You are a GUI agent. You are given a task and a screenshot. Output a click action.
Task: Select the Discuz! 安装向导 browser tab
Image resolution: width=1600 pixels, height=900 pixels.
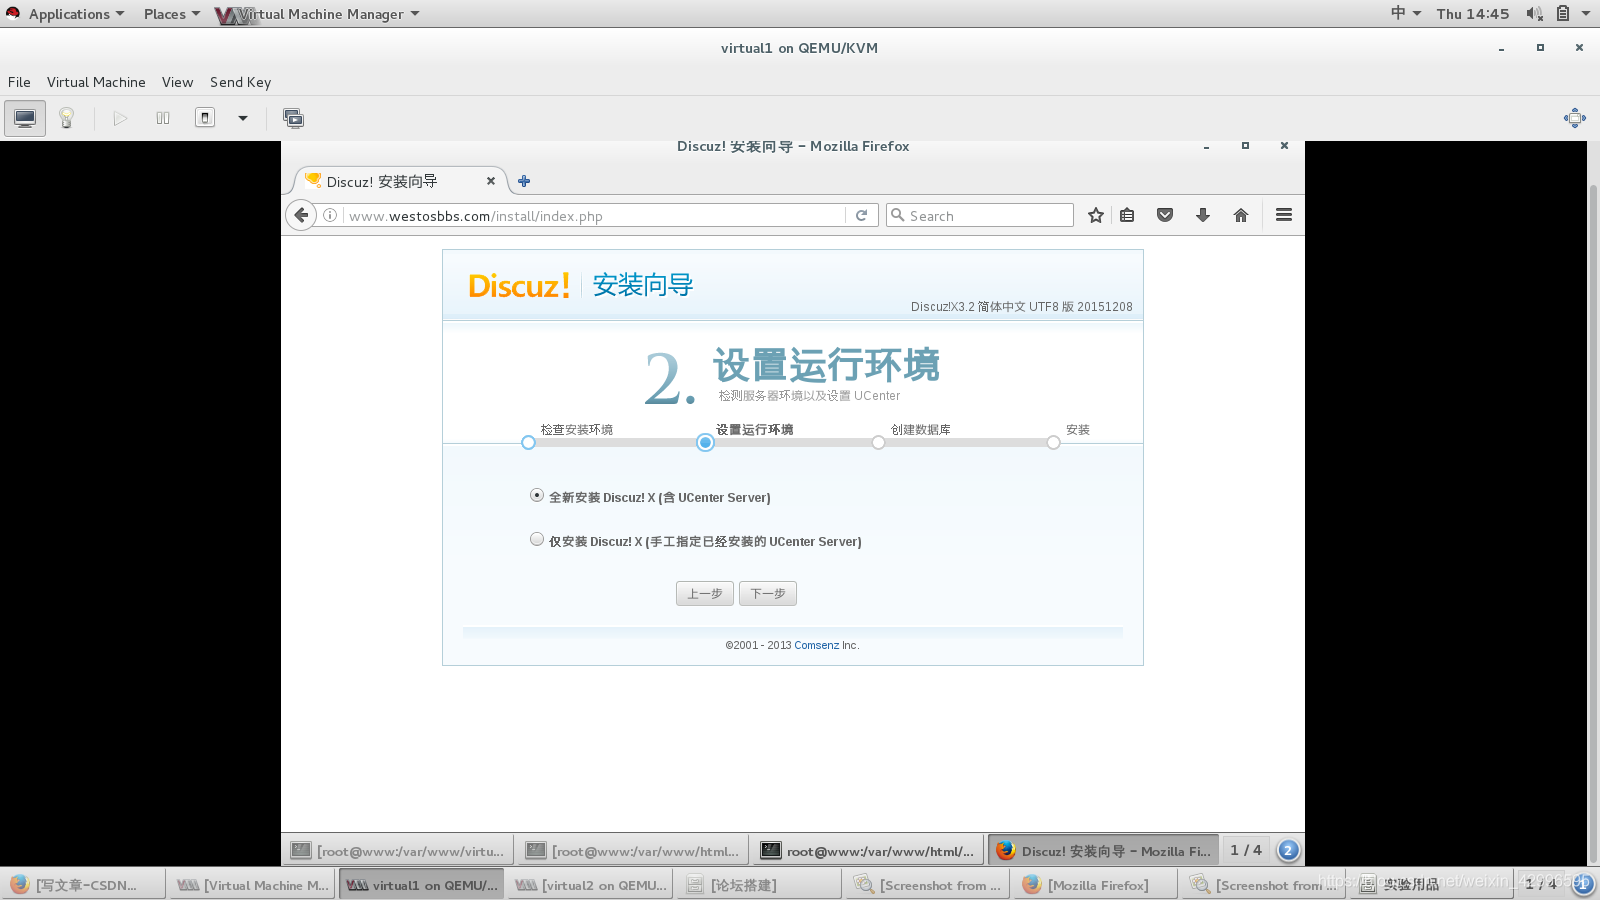[x=400, y=181]
